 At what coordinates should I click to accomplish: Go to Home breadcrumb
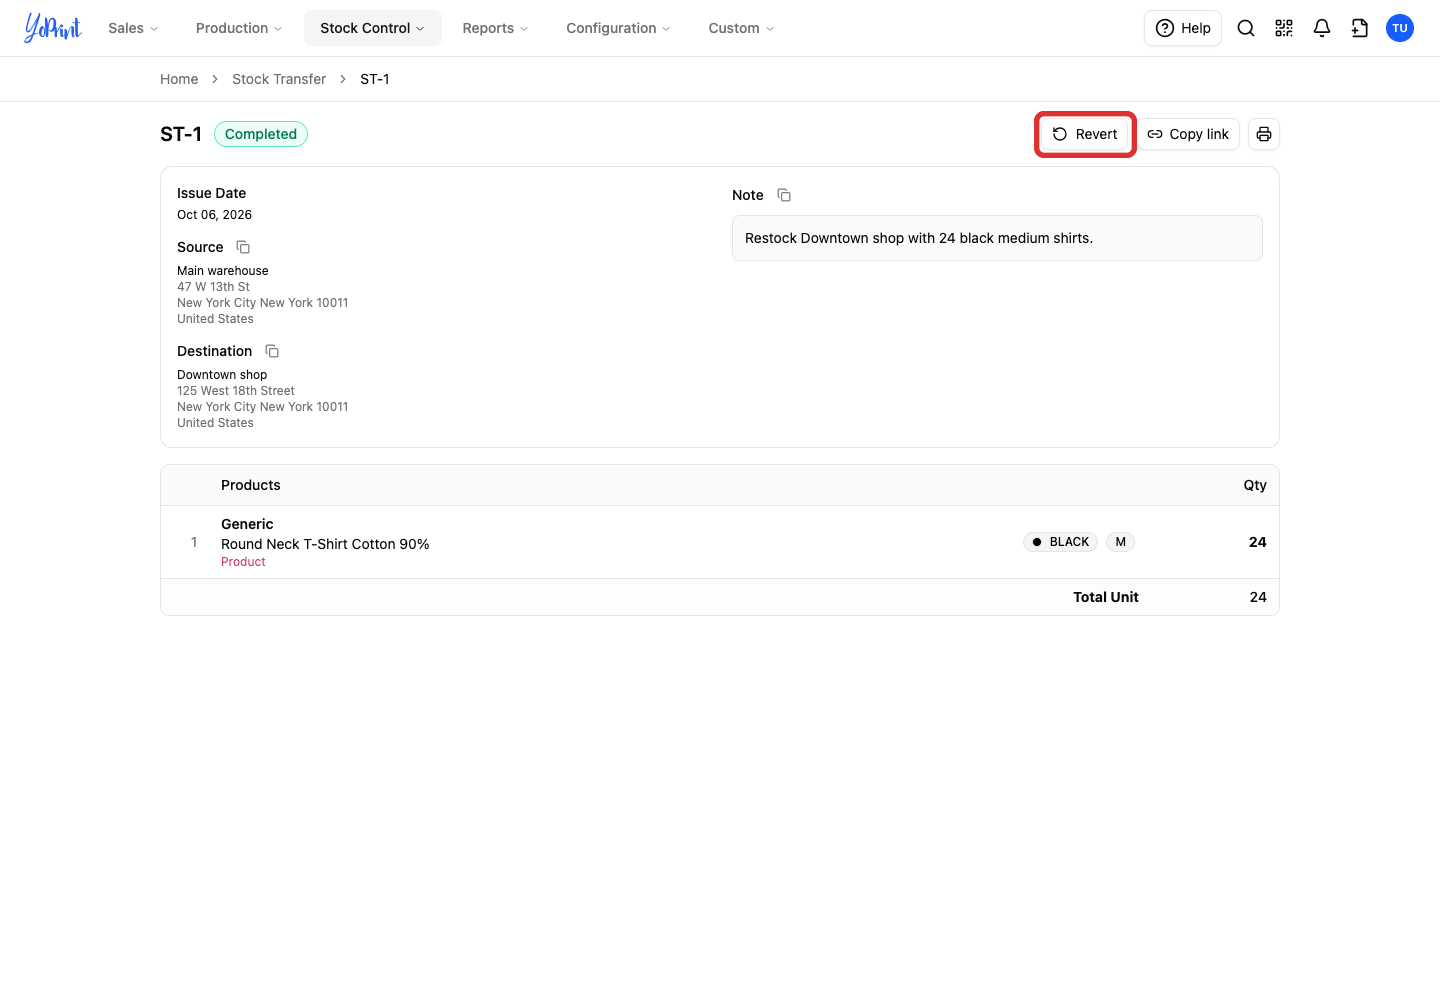tap(179, 79)
